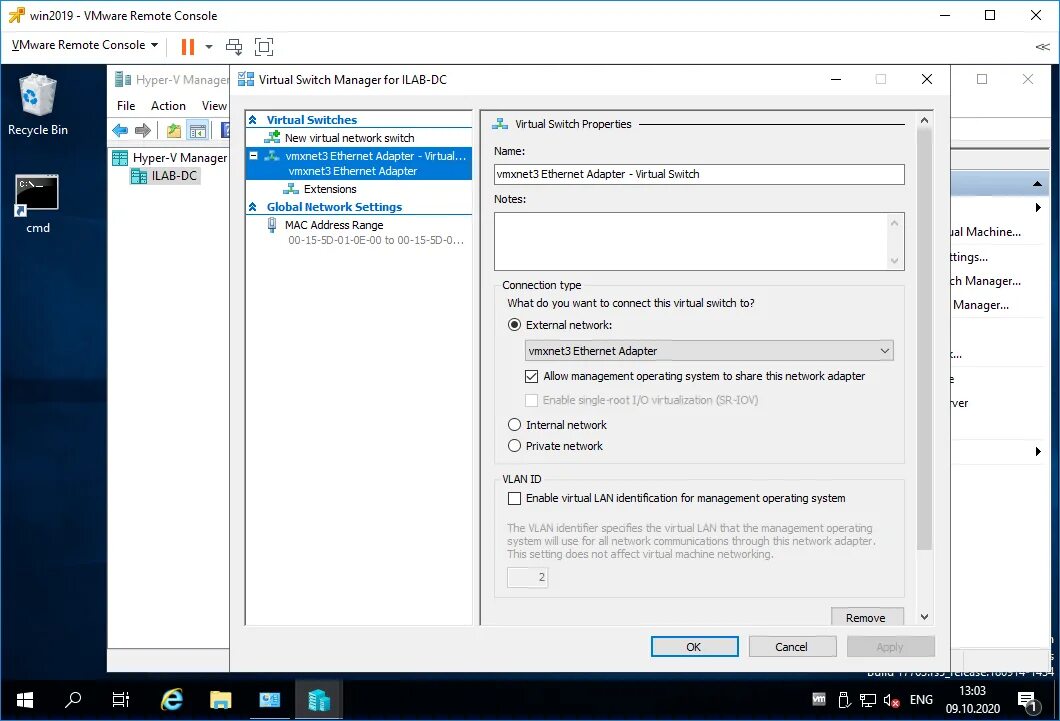Click the Apply button
This screenshot has height=721, width=1060.
(x=890, y=647)
